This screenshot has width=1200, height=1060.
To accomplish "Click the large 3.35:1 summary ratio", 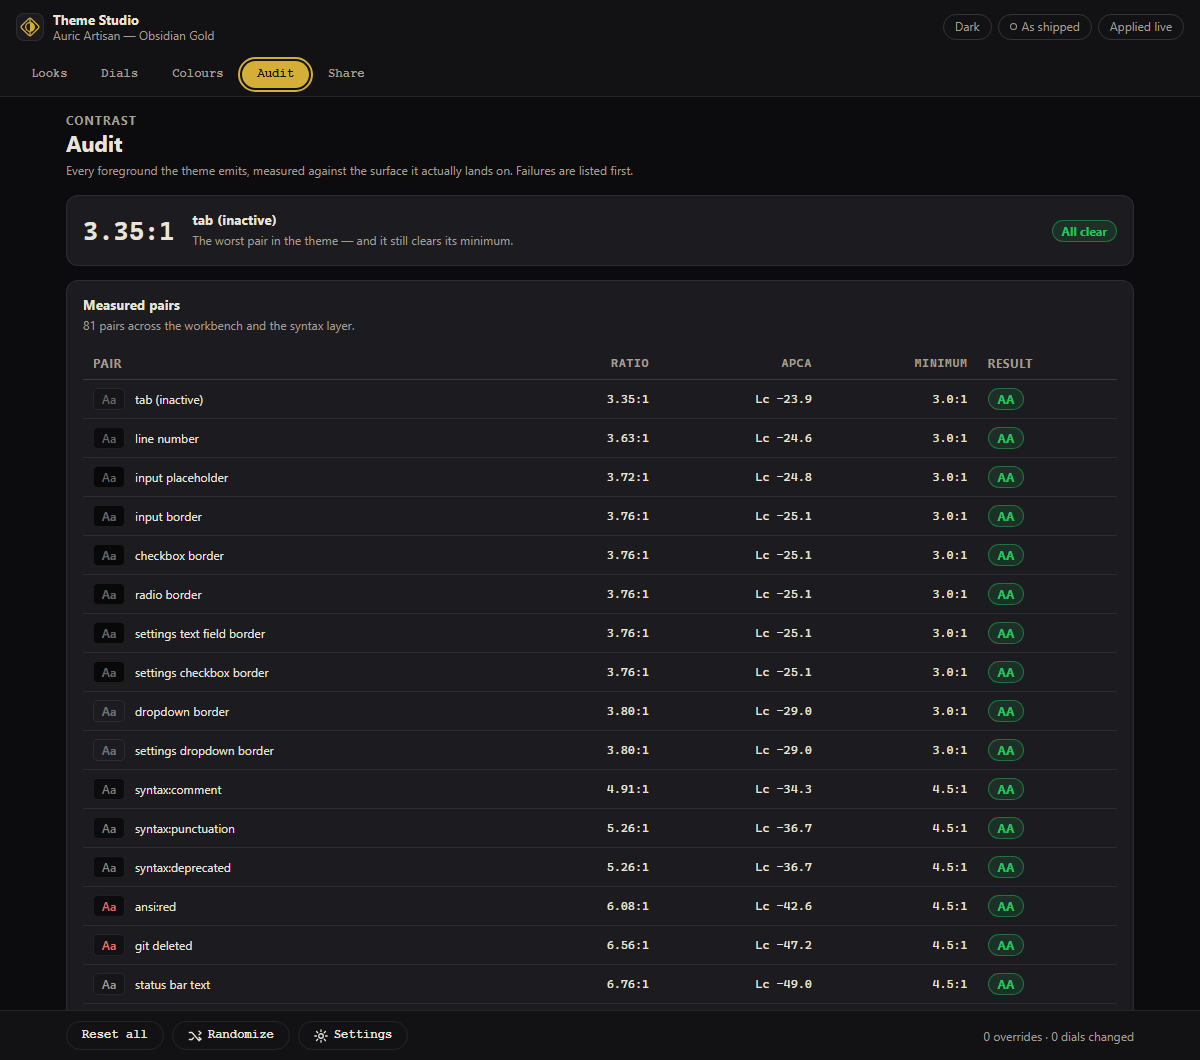I will (x=128, y=231).
